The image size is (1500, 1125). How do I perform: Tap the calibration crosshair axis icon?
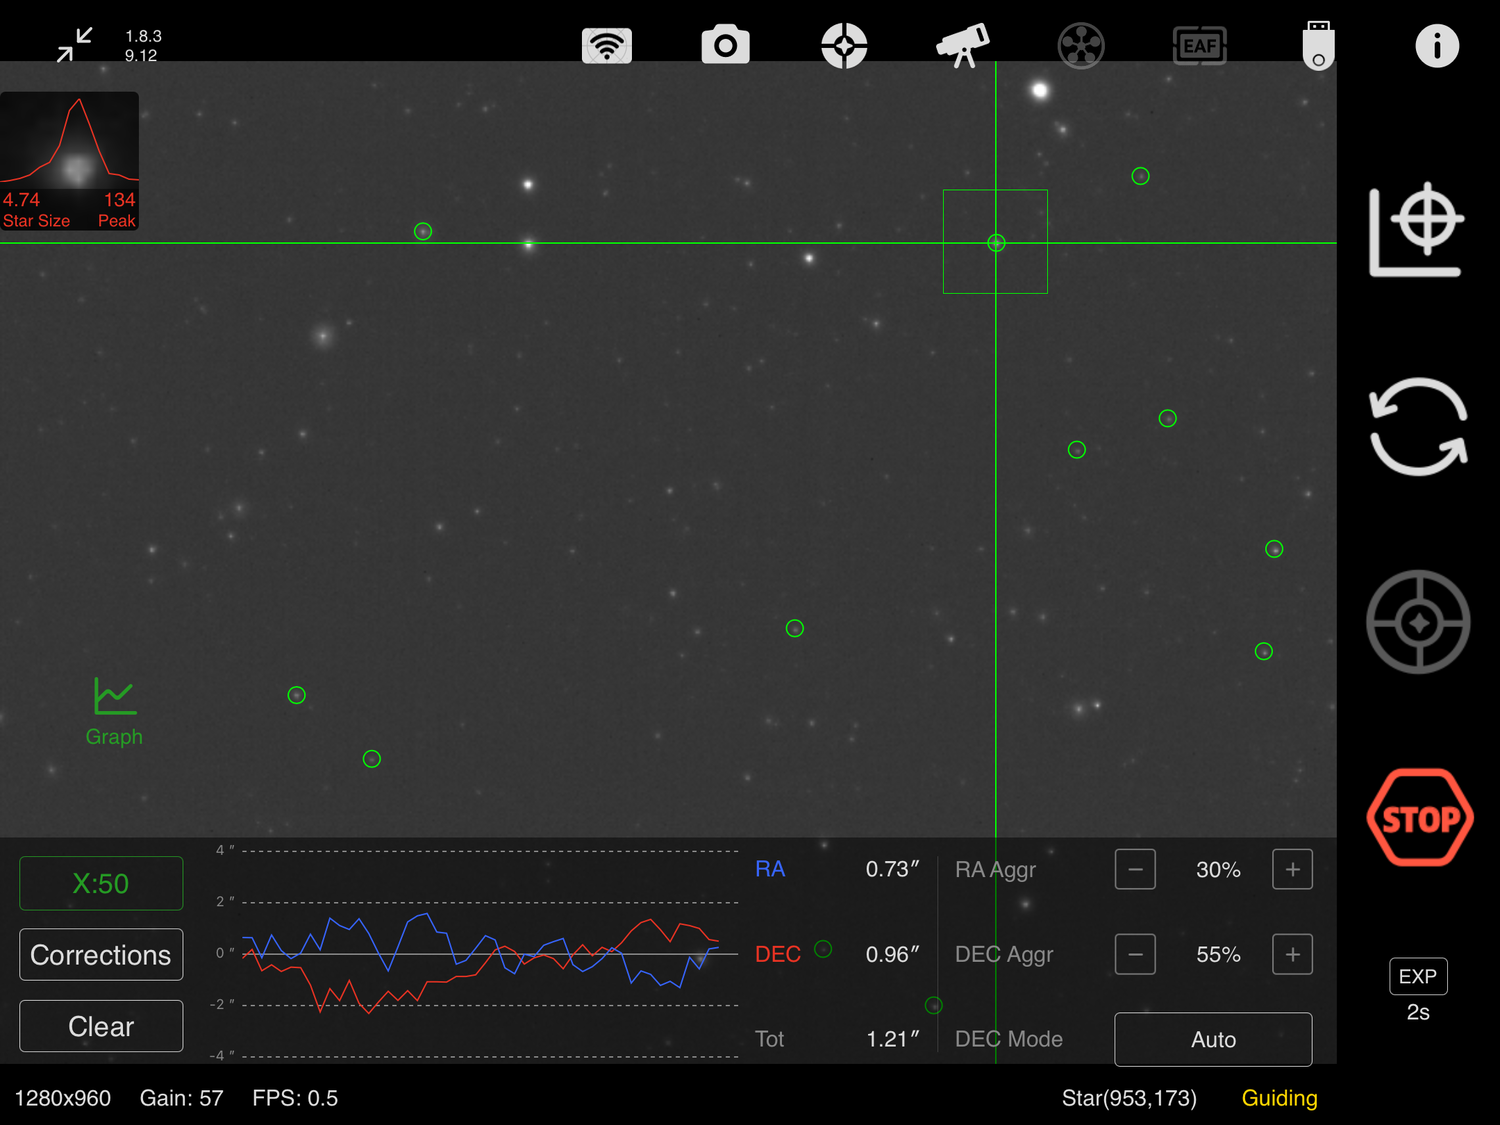[x=1418, y=229]
